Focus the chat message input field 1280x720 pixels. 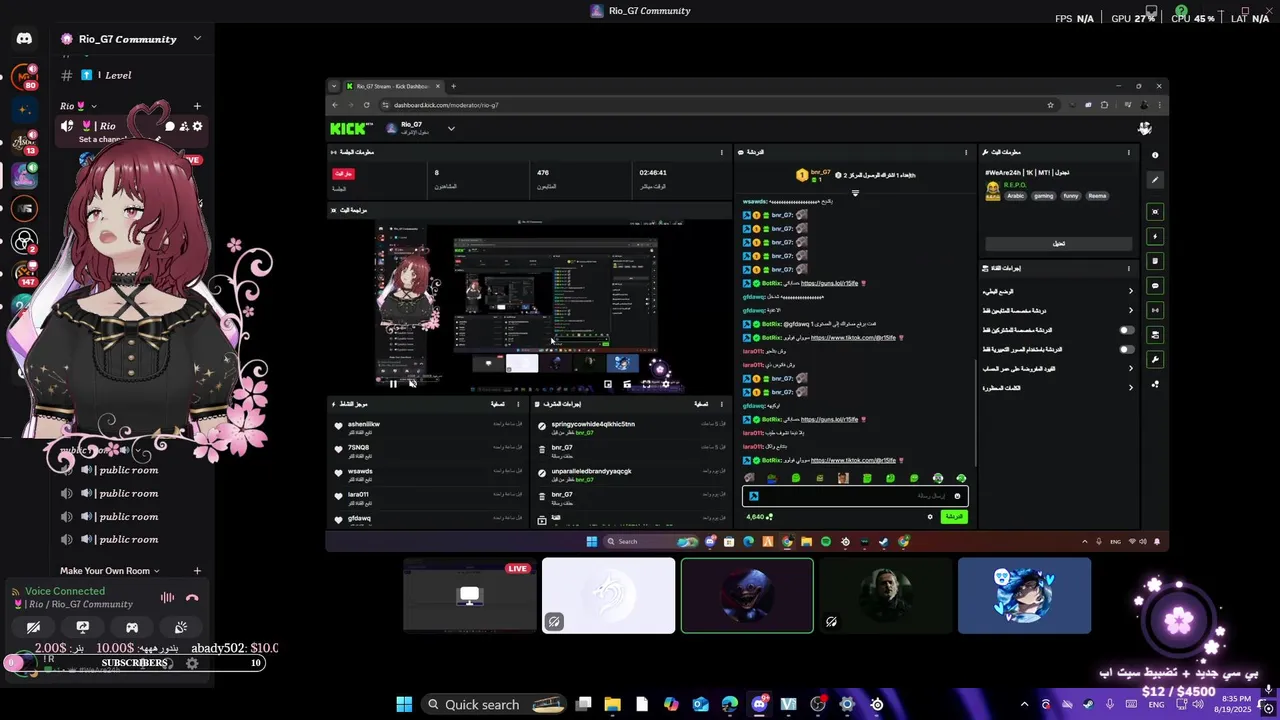point(855,496)
